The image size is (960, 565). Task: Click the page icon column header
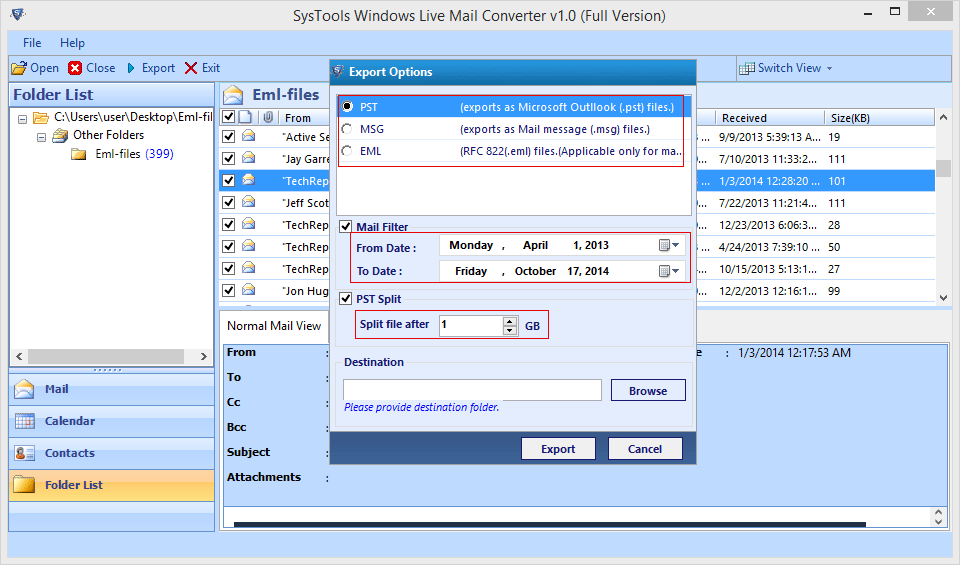coord(245,117)
